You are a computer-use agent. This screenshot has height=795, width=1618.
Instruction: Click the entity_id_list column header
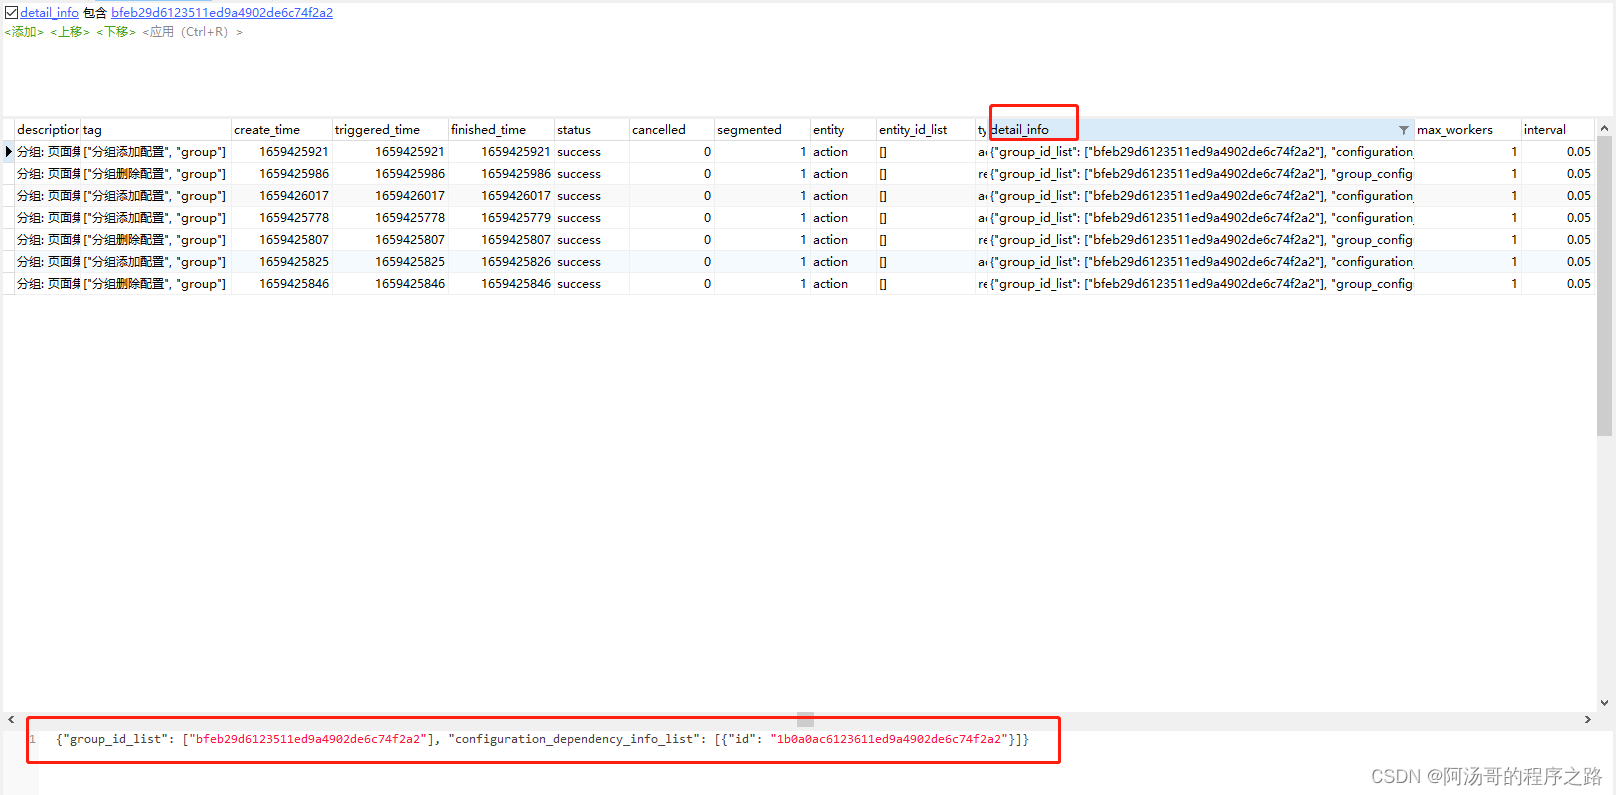point(926,130)
